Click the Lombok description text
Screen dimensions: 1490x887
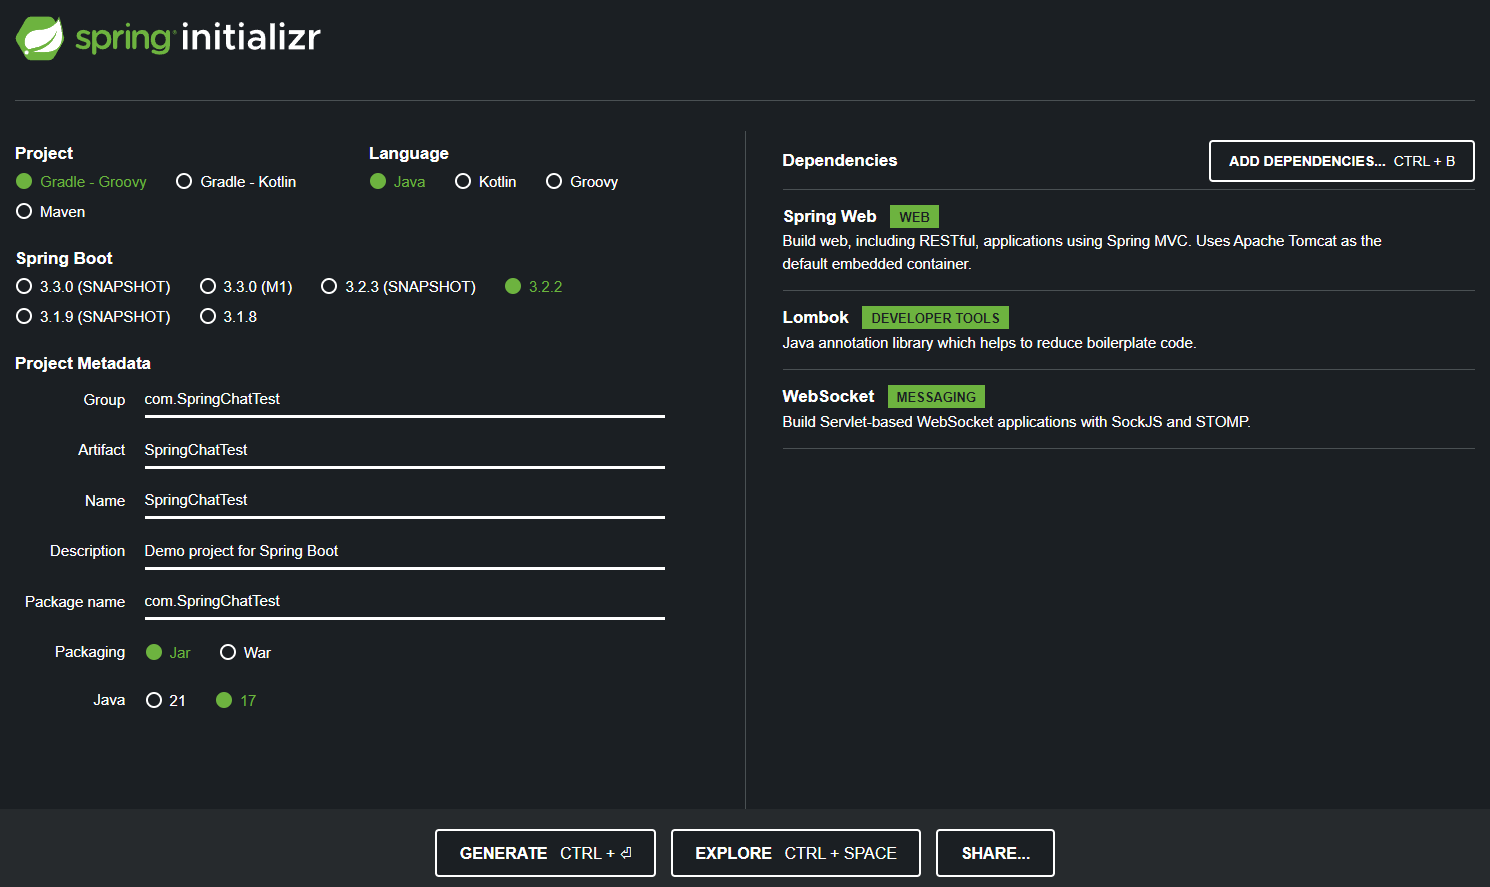pyautogui.click(x=989, y=343)
